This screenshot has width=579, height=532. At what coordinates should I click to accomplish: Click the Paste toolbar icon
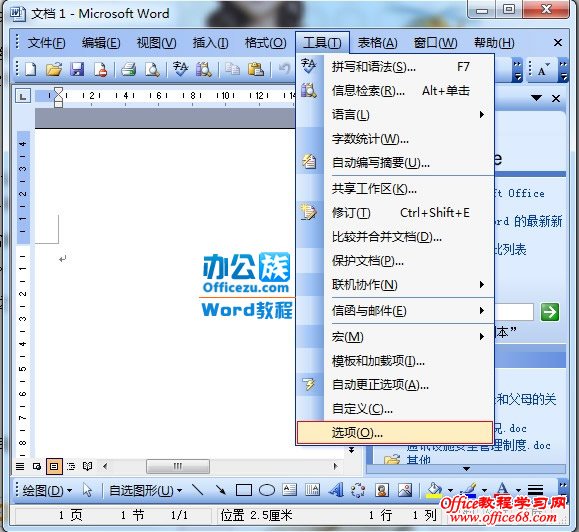click(x=256, y=69)
